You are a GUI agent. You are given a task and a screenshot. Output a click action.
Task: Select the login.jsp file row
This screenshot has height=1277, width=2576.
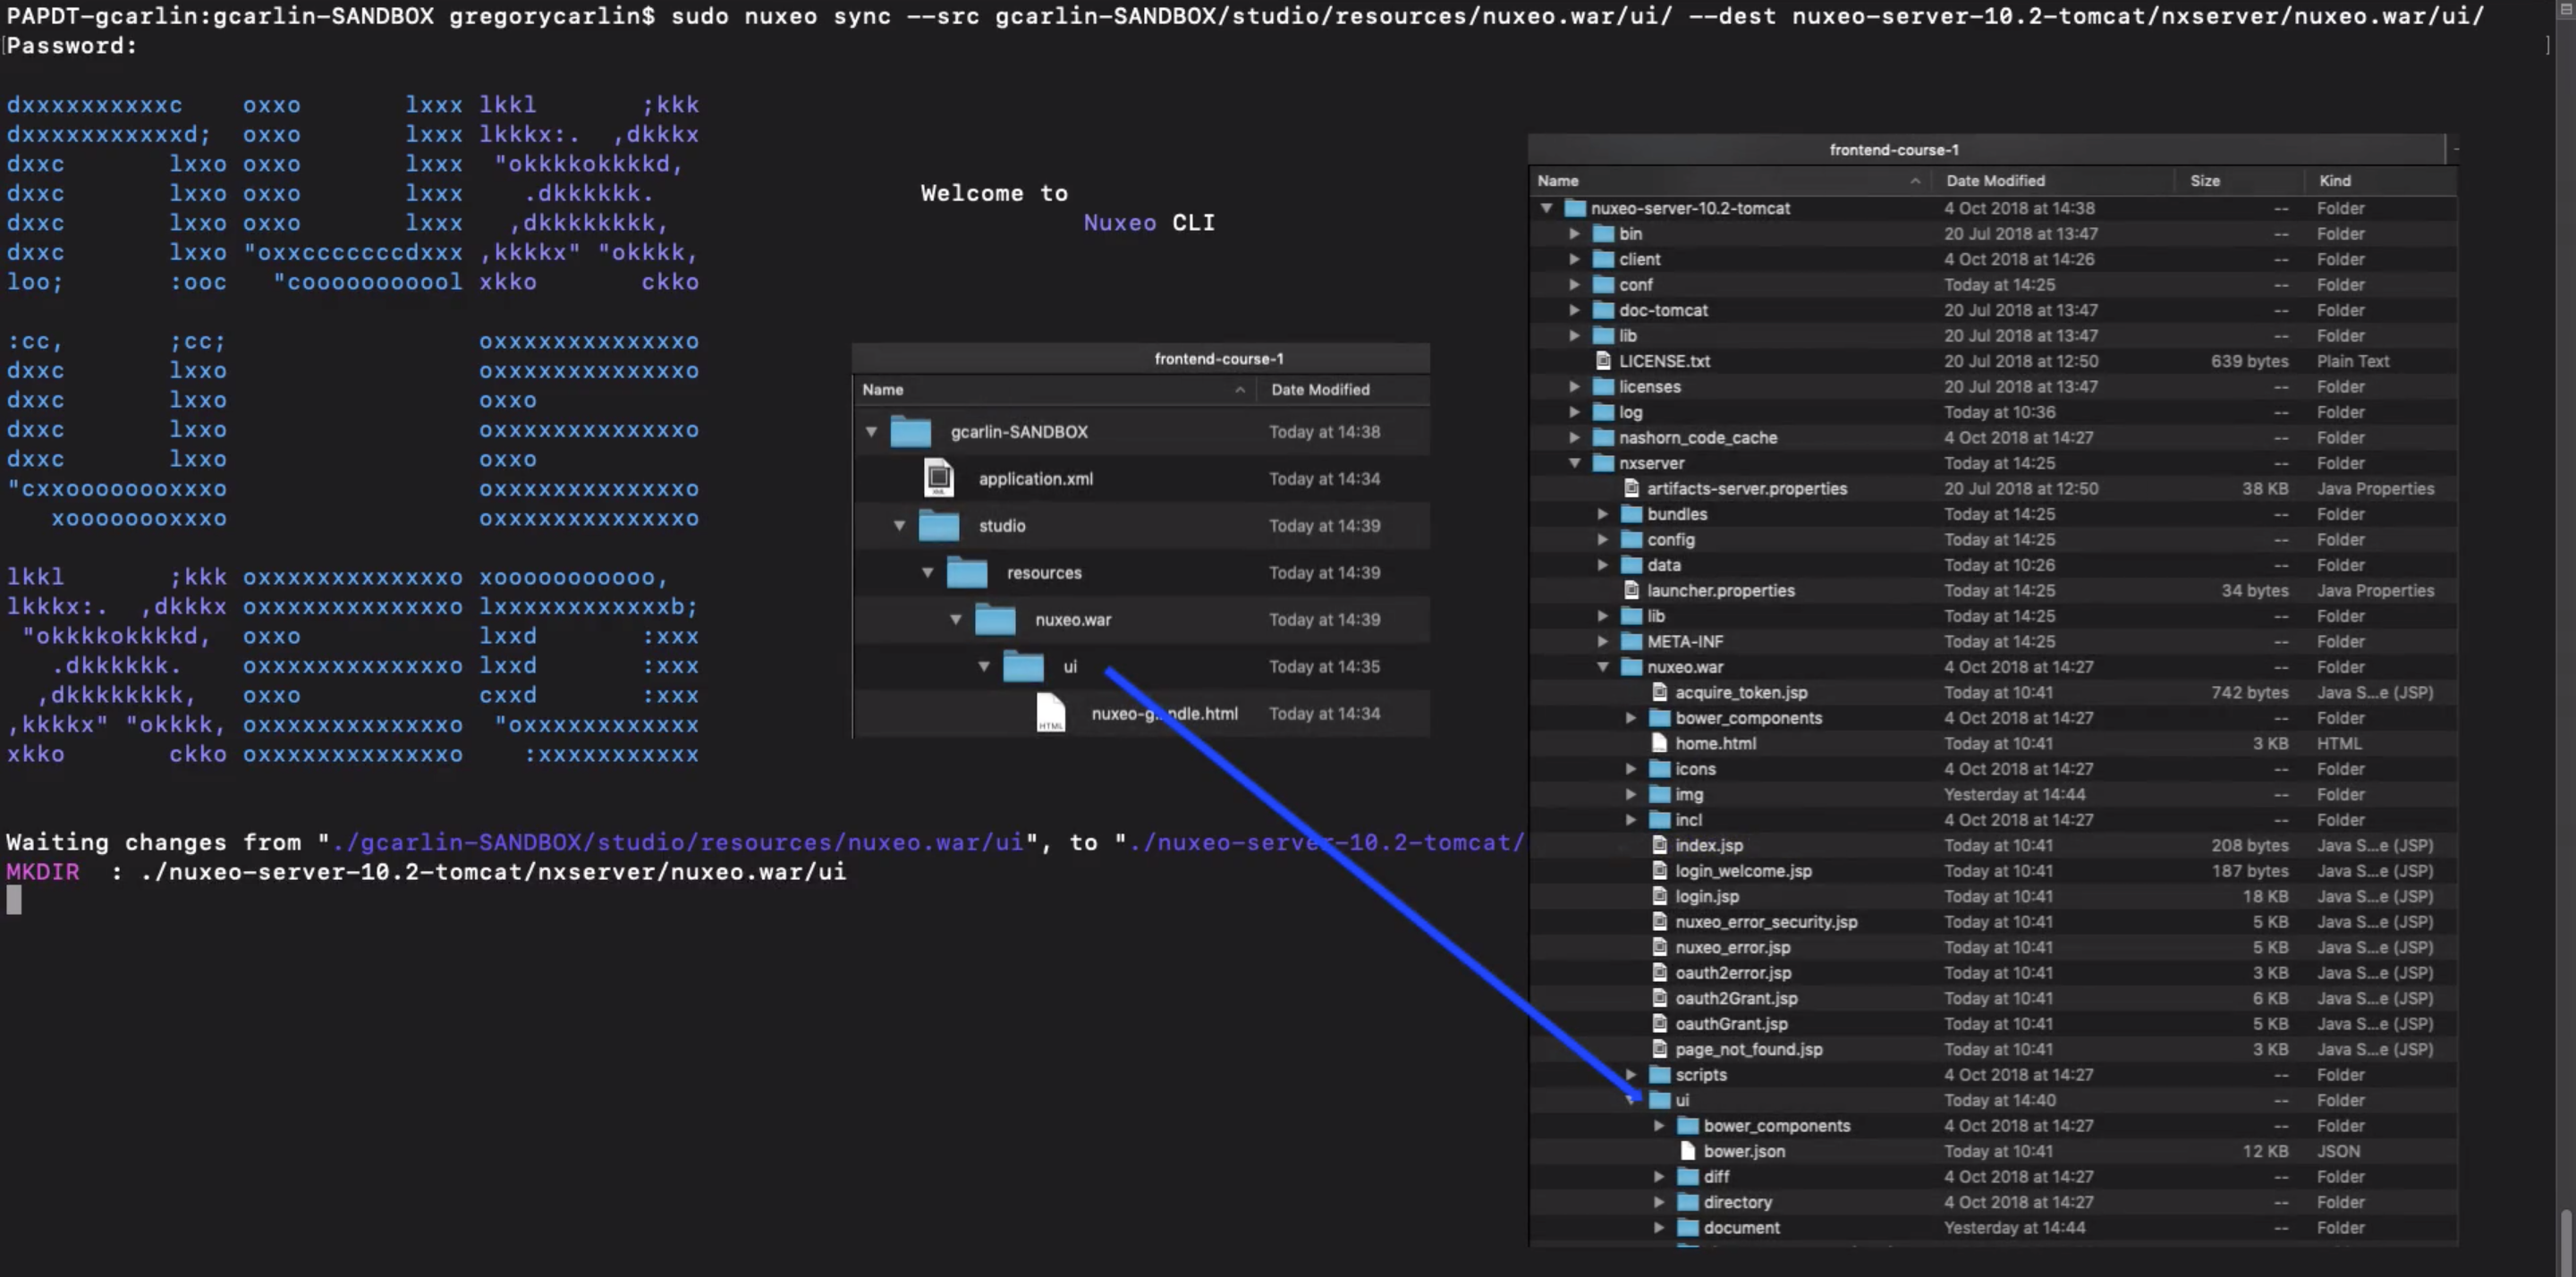tap(1993, 896)
